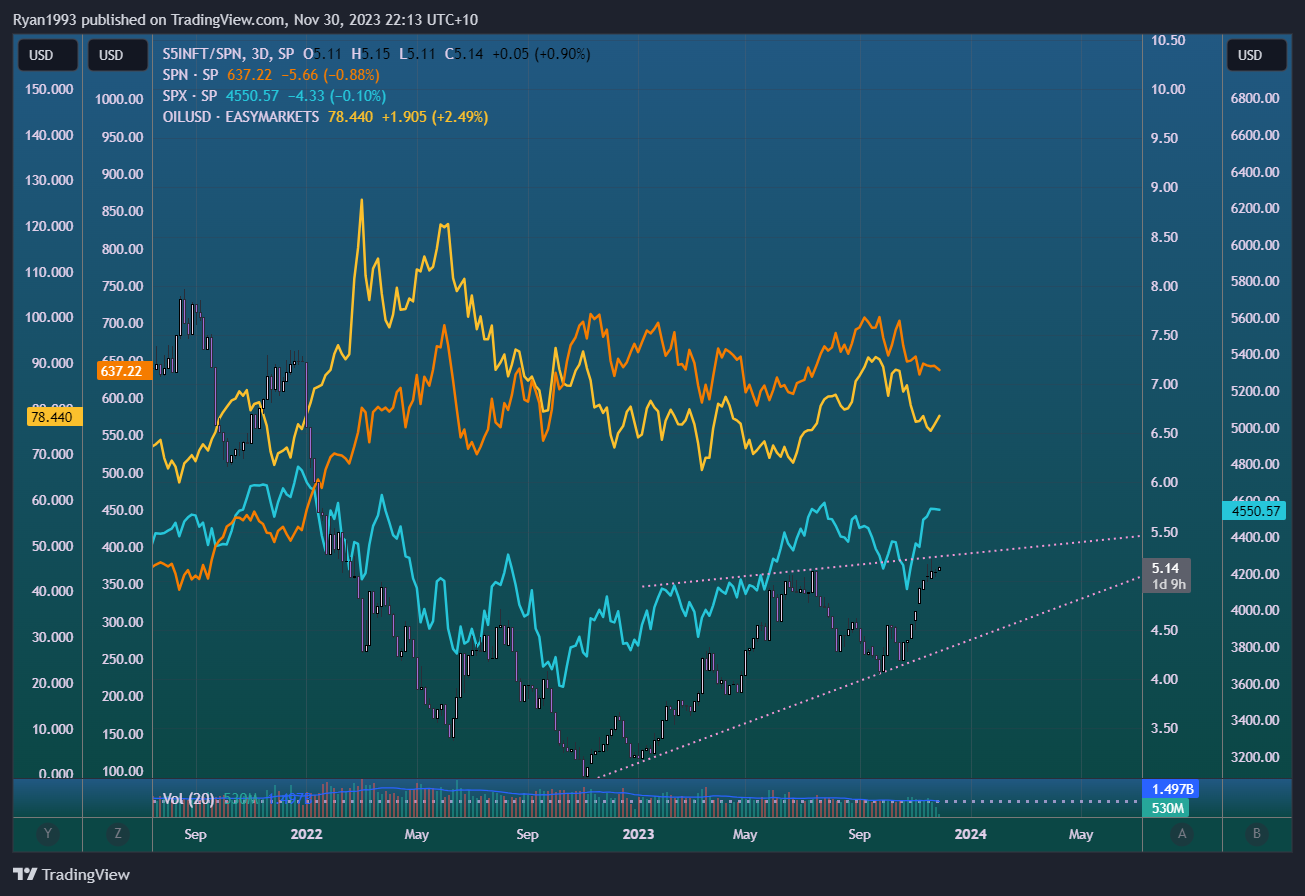Image resolution: width=1305 pixels, height=896 pixels.
Task: Click the 2022 label on the time axis
Action: click(306, 834)
